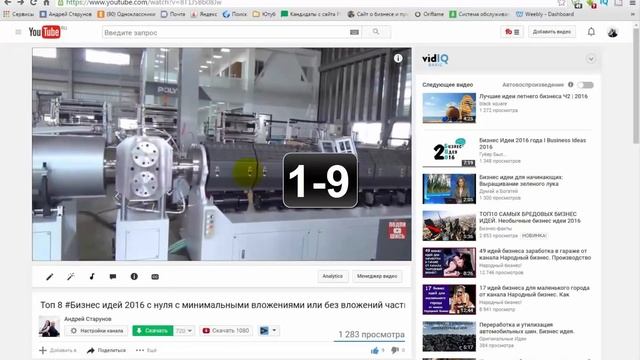This screenshot has width=640, height=360.
Task: Open the notifications bell
Action: (591, 31)
